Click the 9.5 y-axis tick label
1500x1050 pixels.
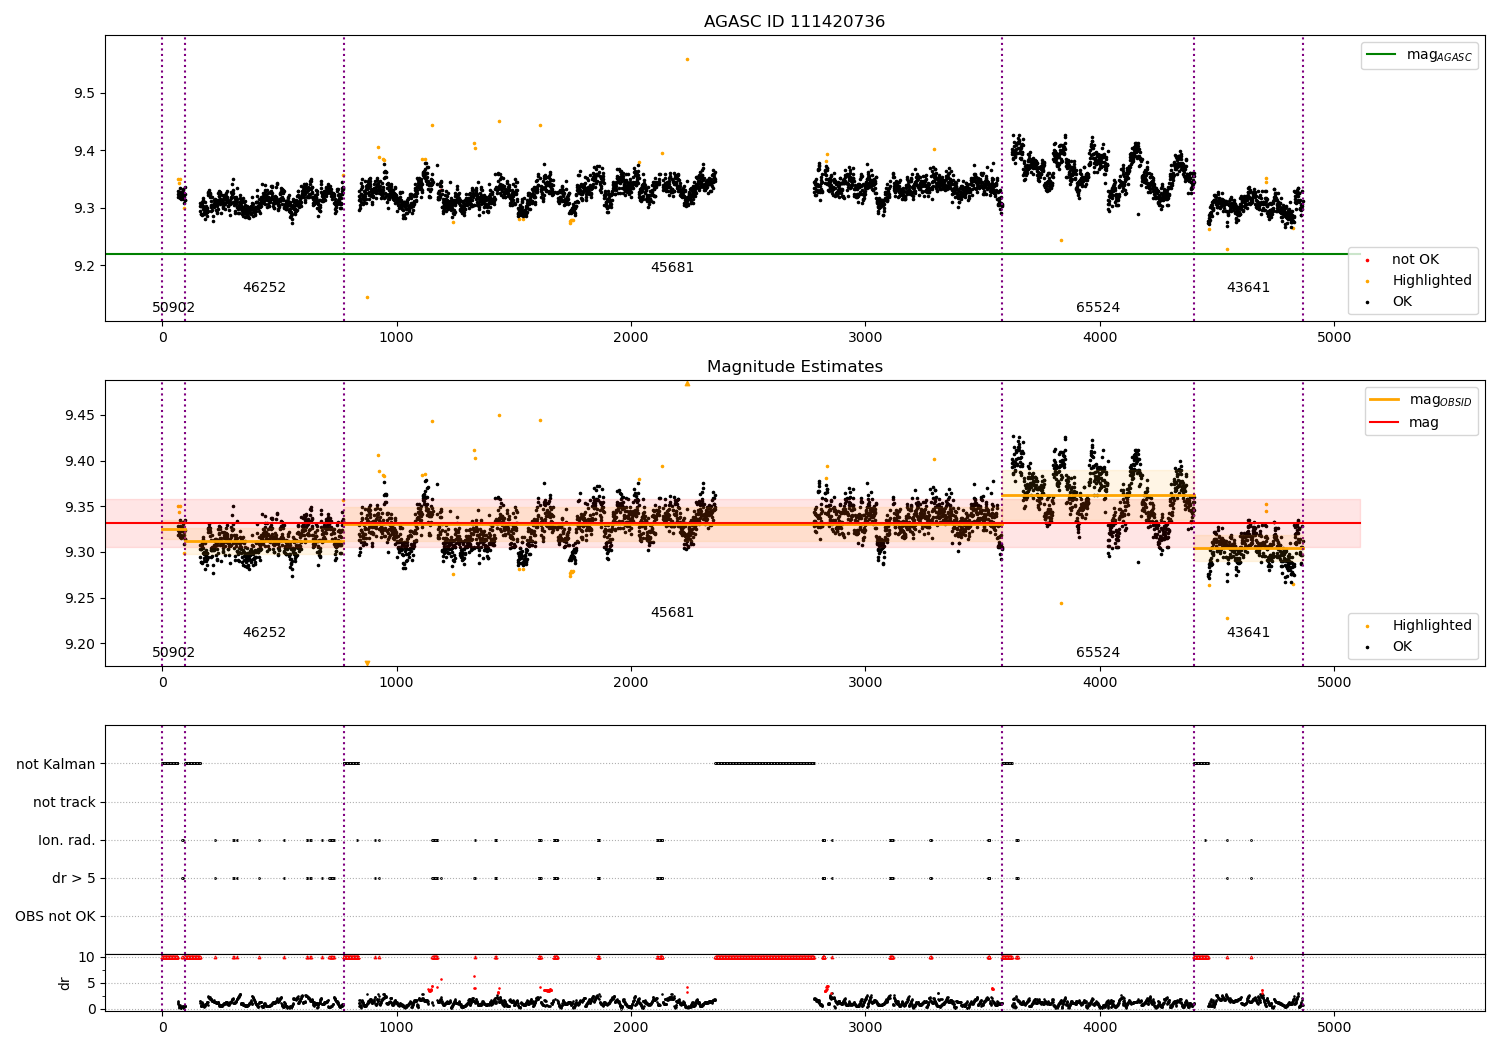pos(85,94)
